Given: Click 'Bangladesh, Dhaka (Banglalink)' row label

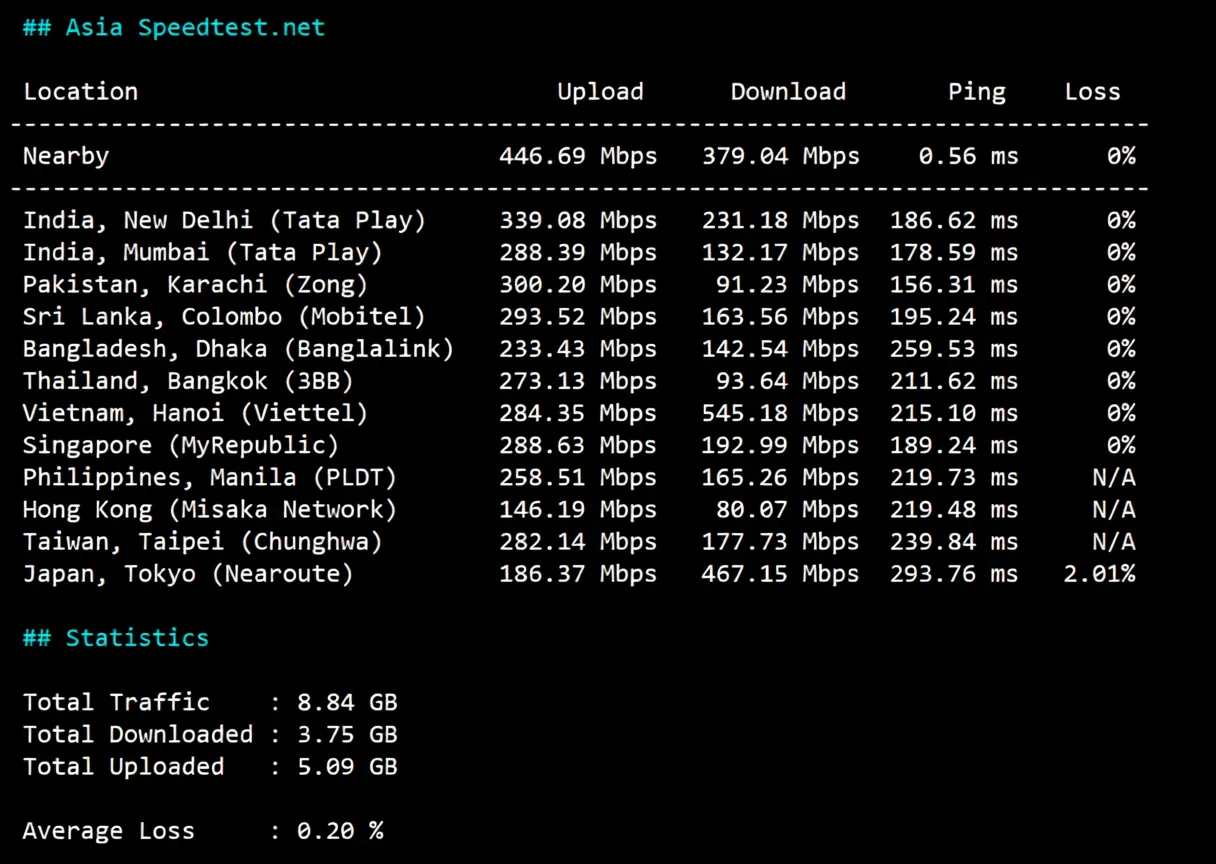Looking at the screenshot, I should pyautogui.click(x=239, y=349).
